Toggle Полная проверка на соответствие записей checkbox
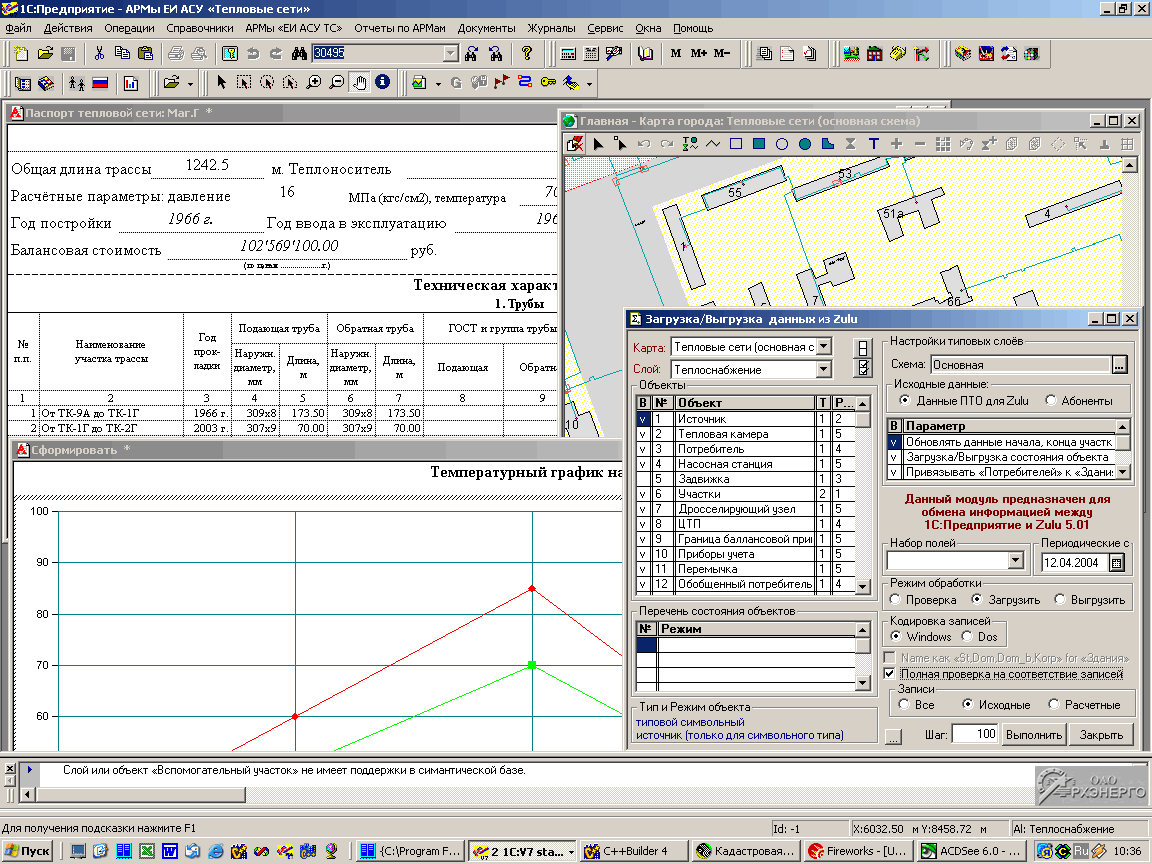This screenshot has height=864, width=1152. tap(890, 674)
